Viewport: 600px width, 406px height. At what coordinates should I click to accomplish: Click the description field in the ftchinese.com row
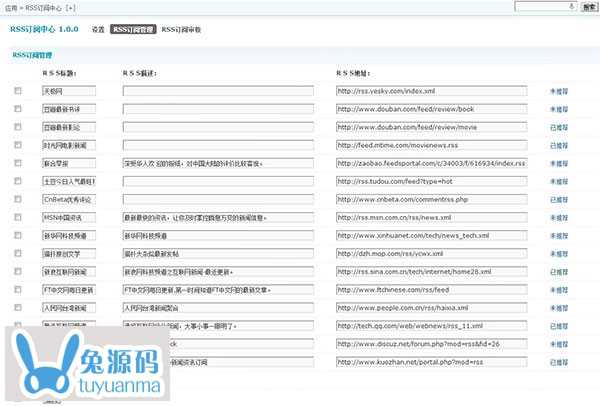click(218, 290)
